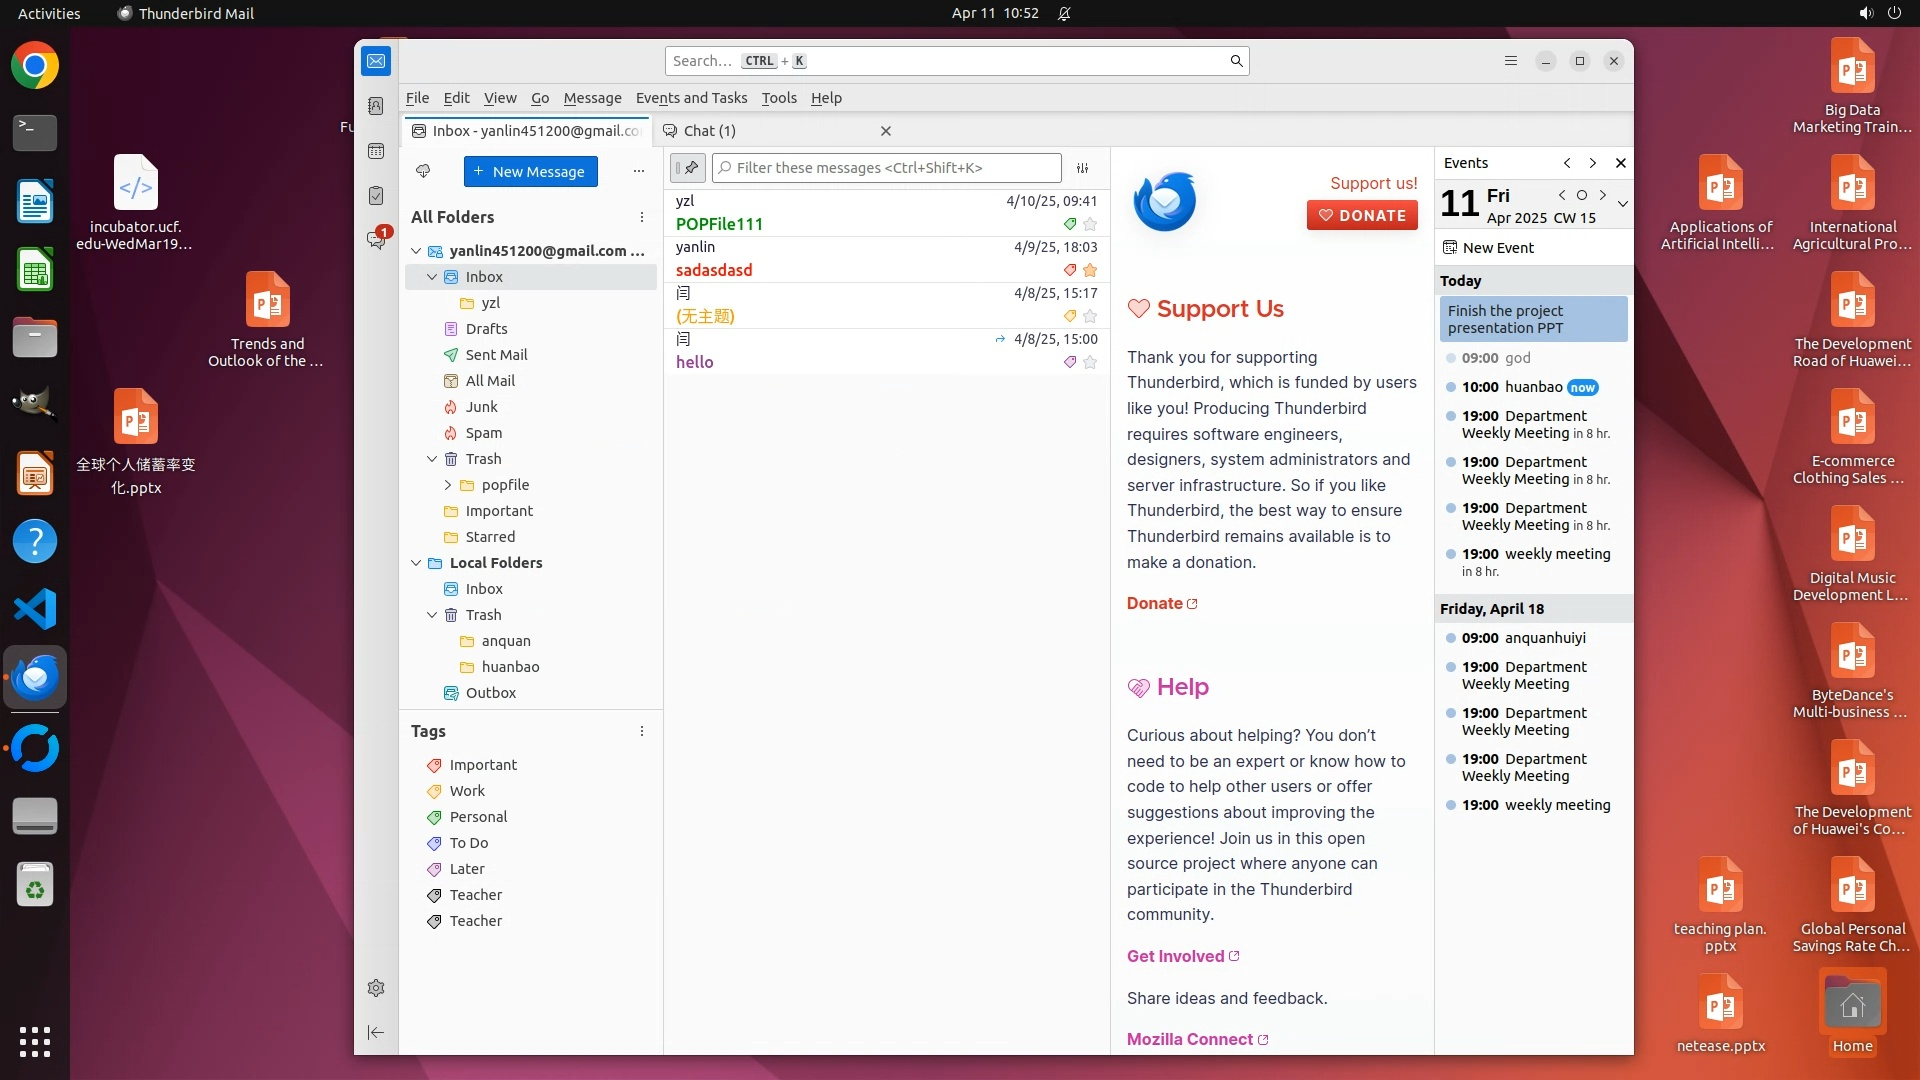Expand the popfile folder
Image resolution: width=1920 pixels, height=1080 pixels.
coord(448,485)
